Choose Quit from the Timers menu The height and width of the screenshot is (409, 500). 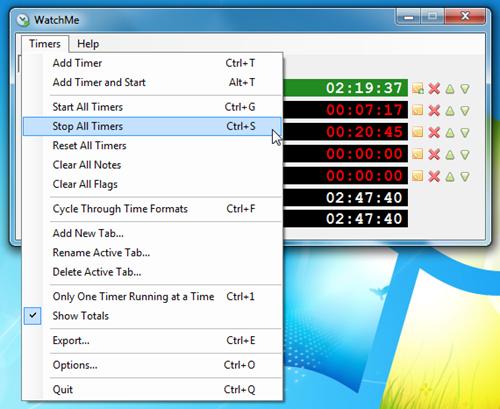[x=153, y=389]
